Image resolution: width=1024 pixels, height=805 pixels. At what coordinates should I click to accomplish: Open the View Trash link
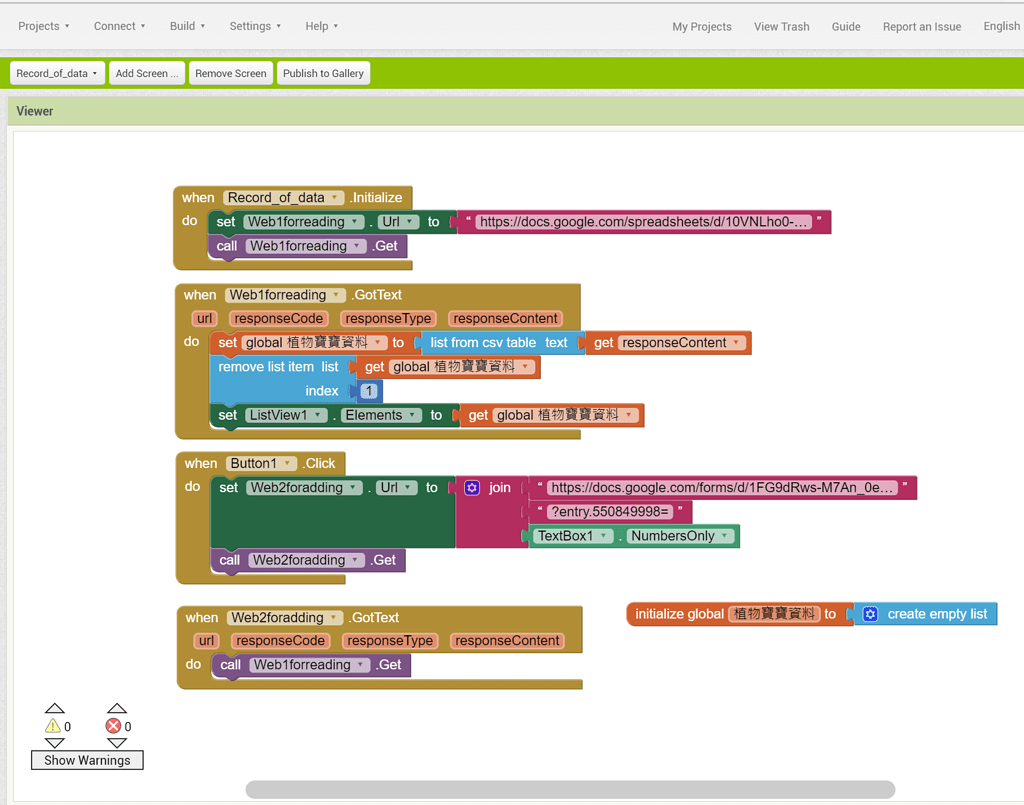click(781, 27)
